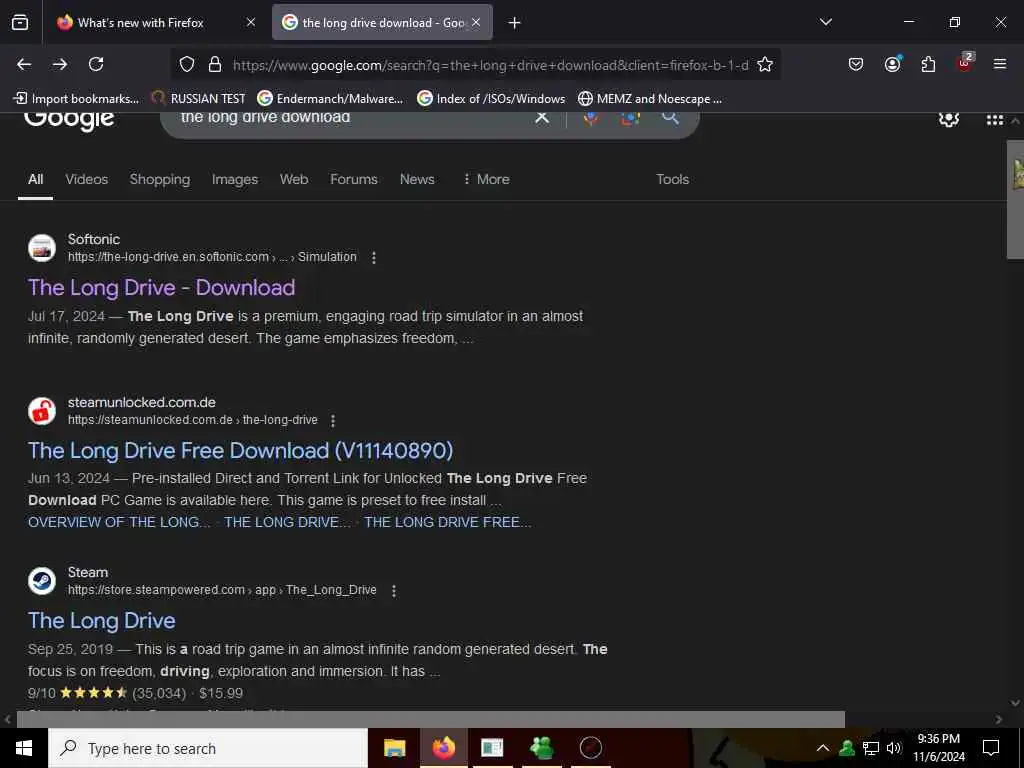Open a new browser tab
Screen dimensions: 1024x768
click(515, 23)
